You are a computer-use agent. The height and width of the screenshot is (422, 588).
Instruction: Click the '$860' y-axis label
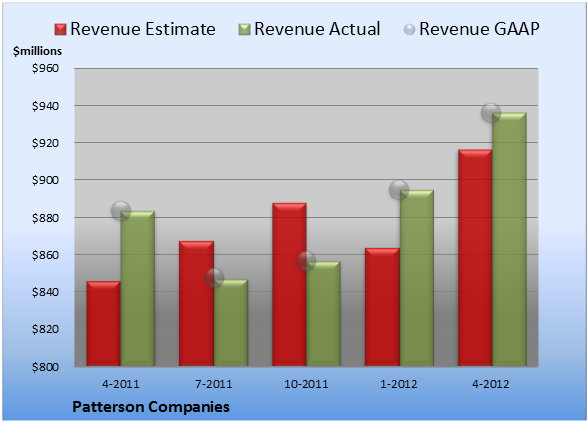[x=45, y=255]
